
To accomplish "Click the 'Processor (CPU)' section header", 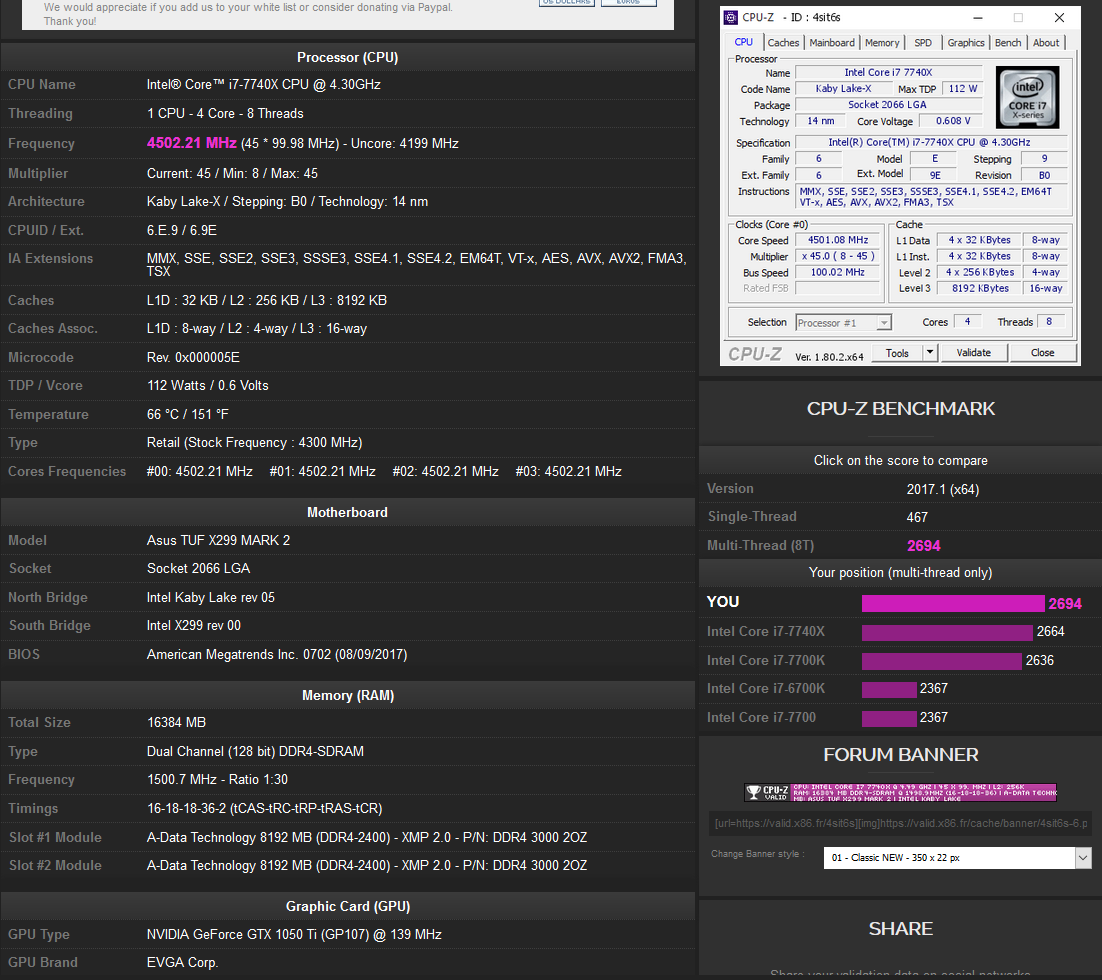I will (348, 57).
